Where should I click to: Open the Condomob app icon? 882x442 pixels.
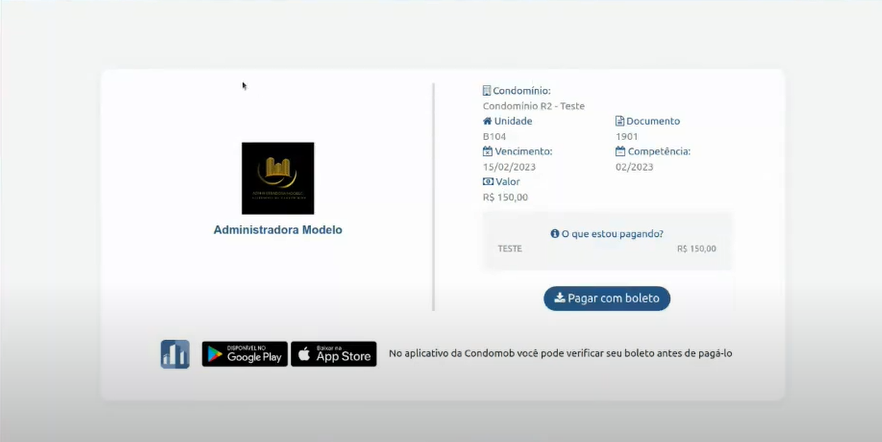(x=175, y=354)
